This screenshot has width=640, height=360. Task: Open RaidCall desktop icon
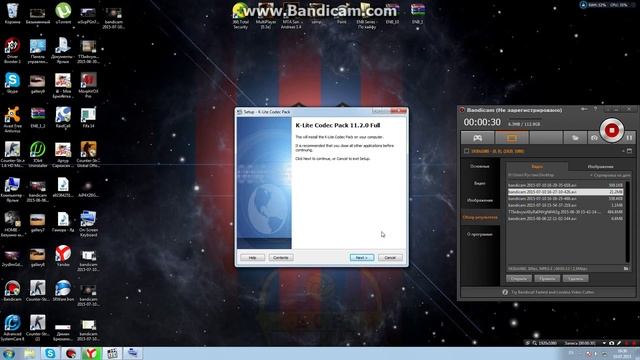click(63, 118)
